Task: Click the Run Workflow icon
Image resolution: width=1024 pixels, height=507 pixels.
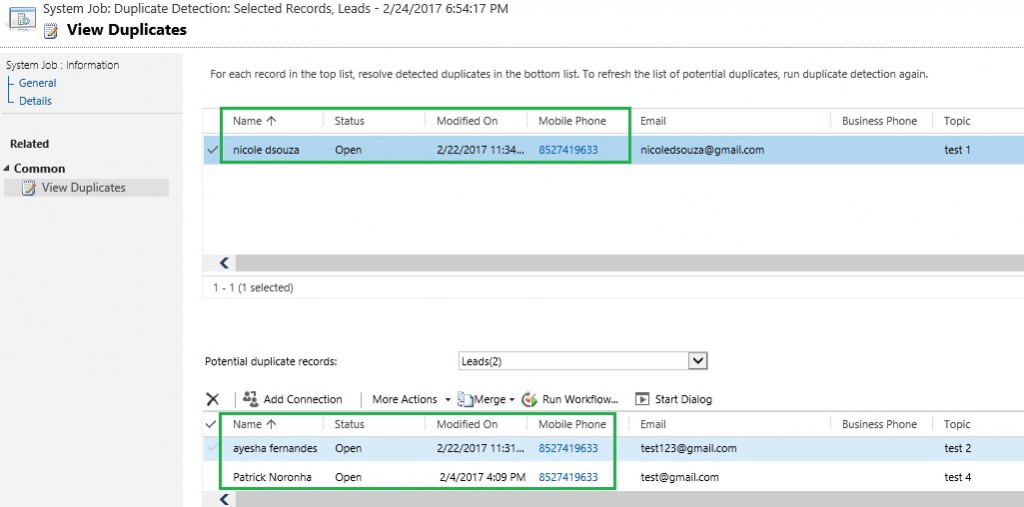Action: pyautogui.click(x=530, y=399)
